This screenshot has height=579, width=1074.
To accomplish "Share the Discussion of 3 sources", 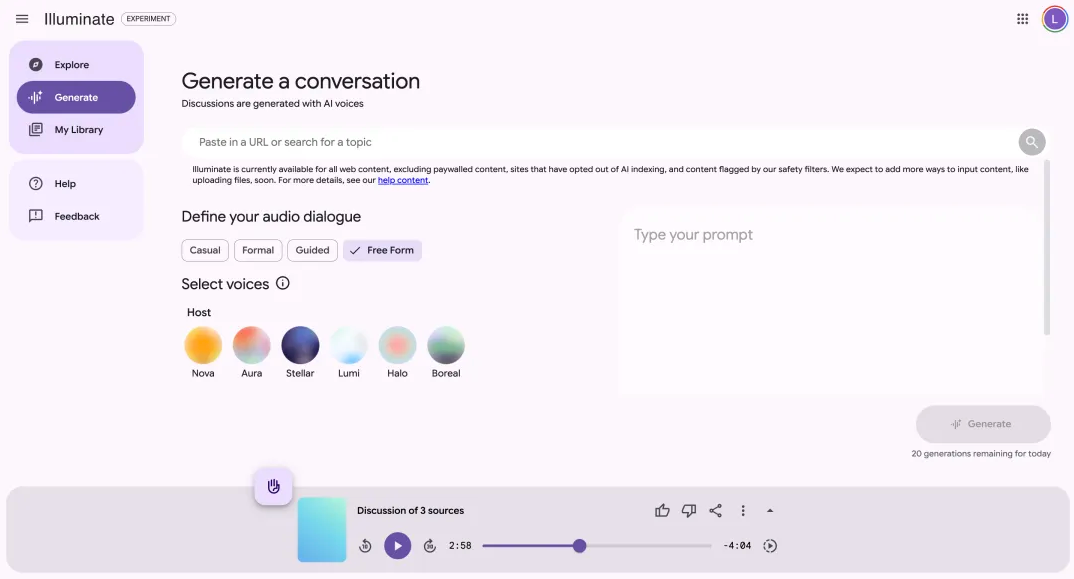I will [x=715, y=510].
